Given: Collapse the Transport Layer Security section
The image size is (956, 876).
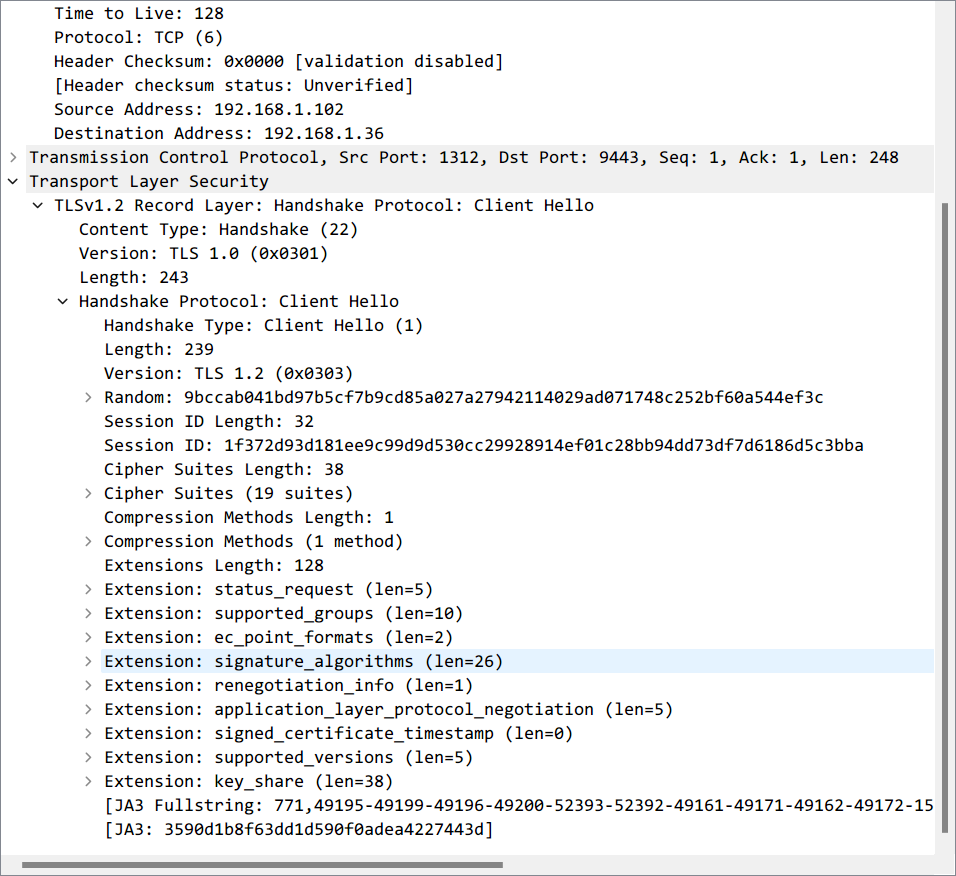Looking at the screenshot, I should click(12, 181).
